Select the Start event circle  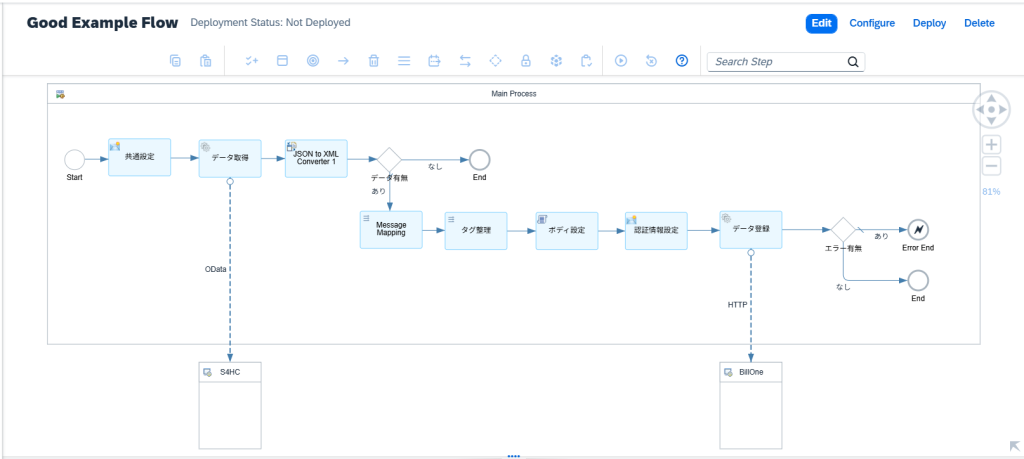pos(74,159)
